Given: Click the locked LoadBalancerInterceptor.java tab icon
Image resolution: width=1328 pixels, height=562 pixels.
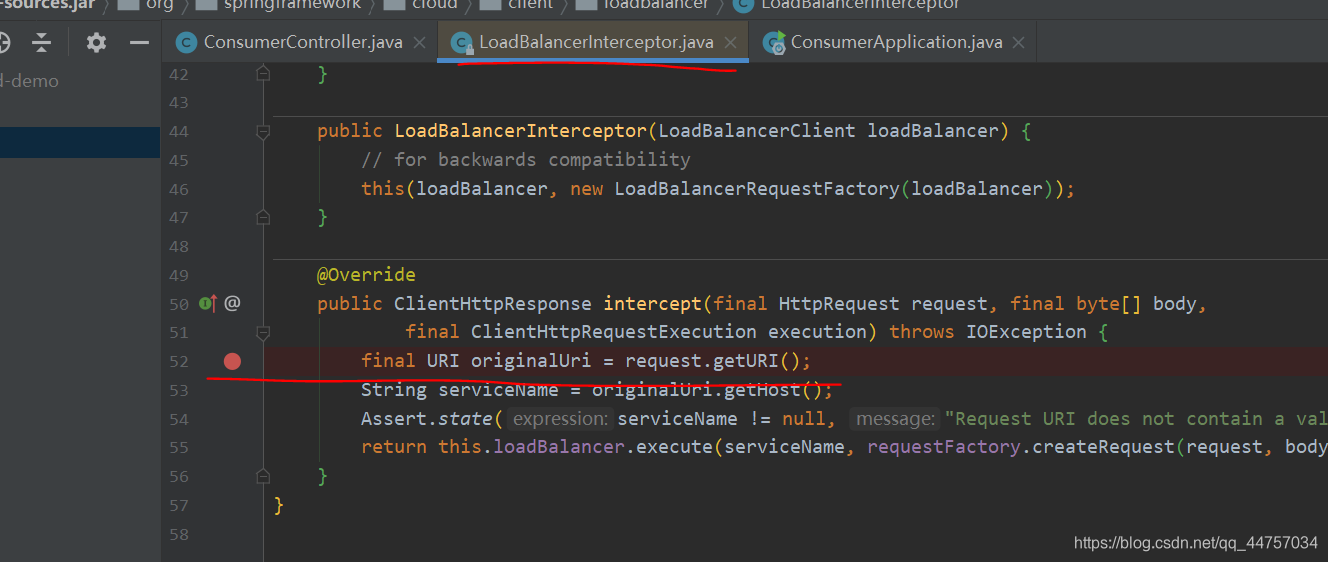Looking at the screenshot, I should [x=461, y=42].
